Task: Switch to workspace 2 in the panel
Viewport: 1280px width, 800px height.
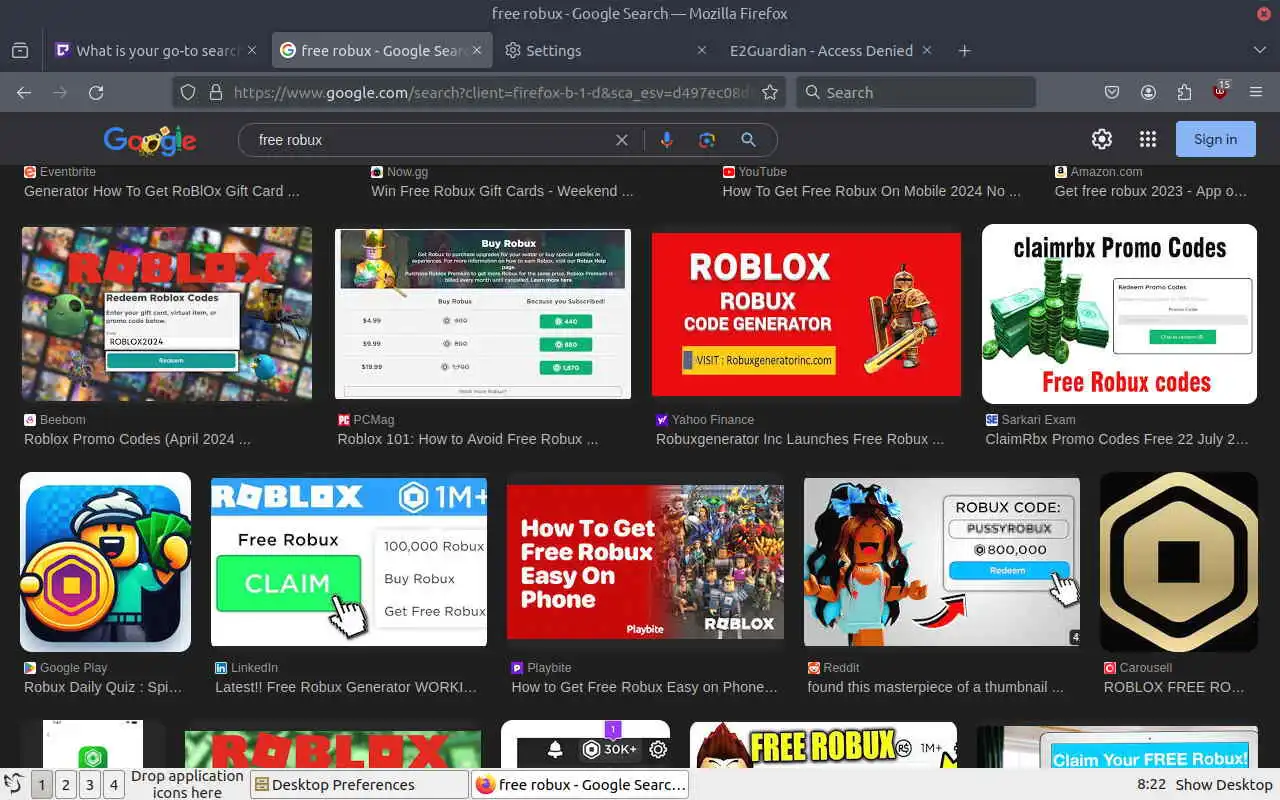Action: [65, 785]
